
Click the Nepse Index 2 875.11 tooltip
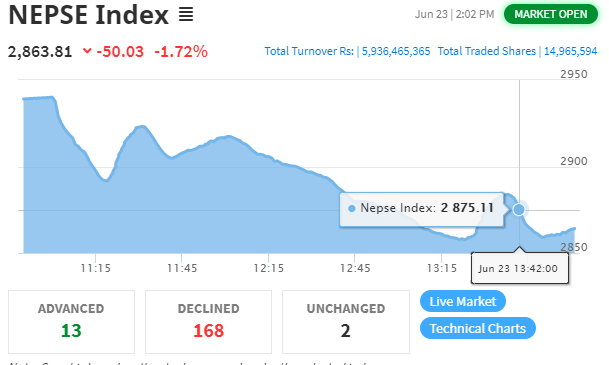[x=422, y=209]
